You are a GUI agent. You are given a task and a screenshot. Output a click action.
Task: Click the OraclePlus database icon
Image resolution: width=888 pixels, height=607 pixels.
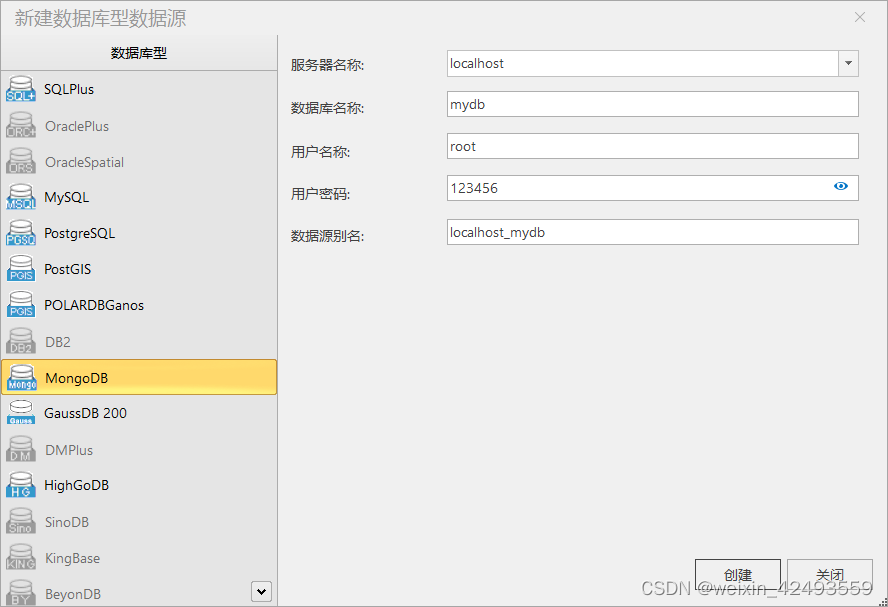[x=21, y=125]
